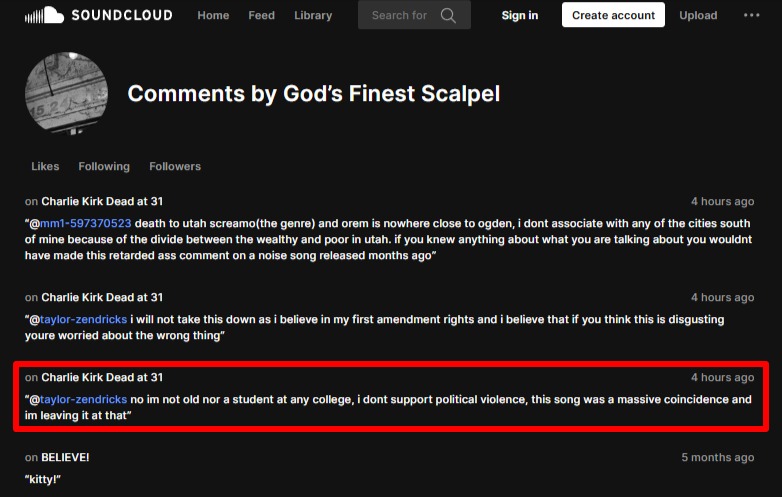Open first Charlie Kirk Dead at 31 track link

point(102,201)
